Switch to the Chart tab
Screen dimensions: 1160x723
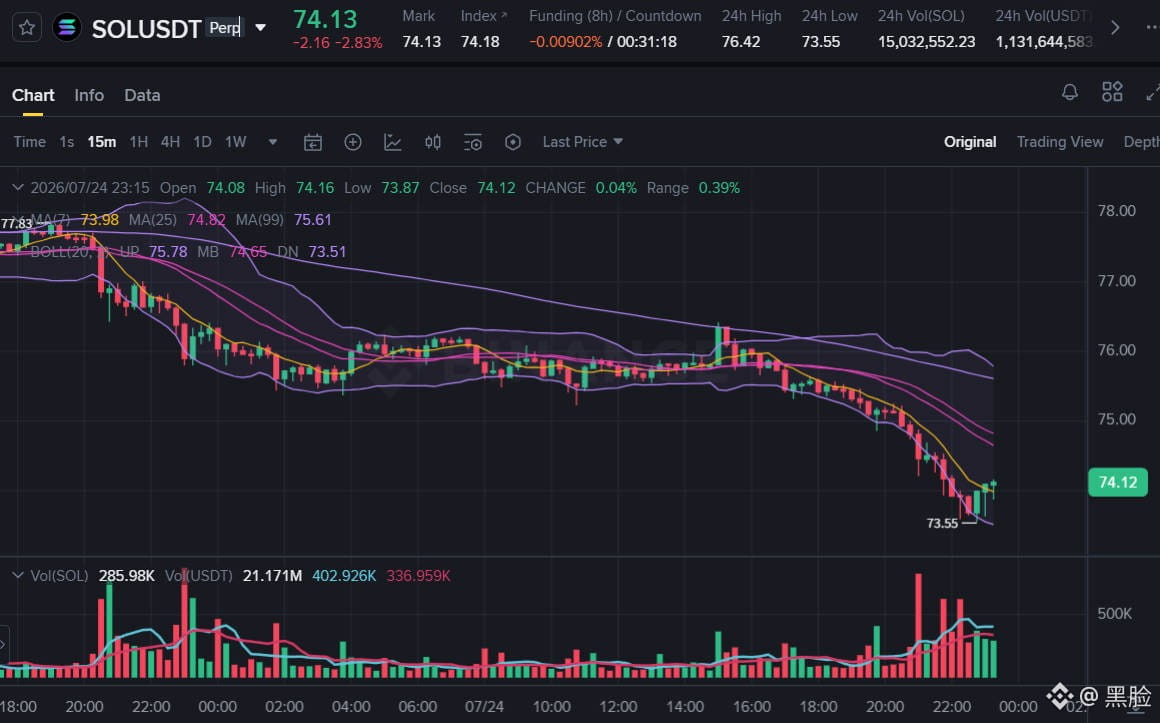33,95
